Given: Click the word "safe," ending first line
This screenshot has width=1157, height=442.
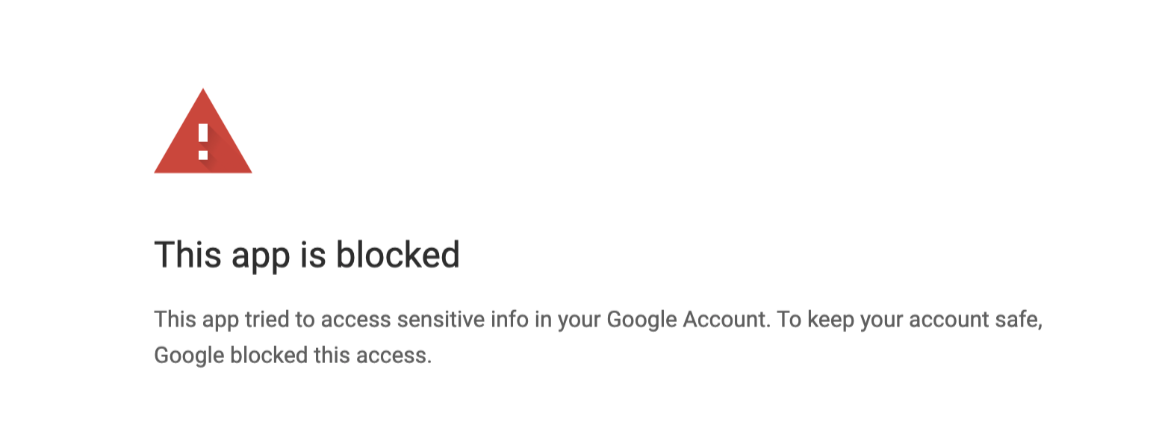Looking at the screenshot, I should pos(1017,322).
